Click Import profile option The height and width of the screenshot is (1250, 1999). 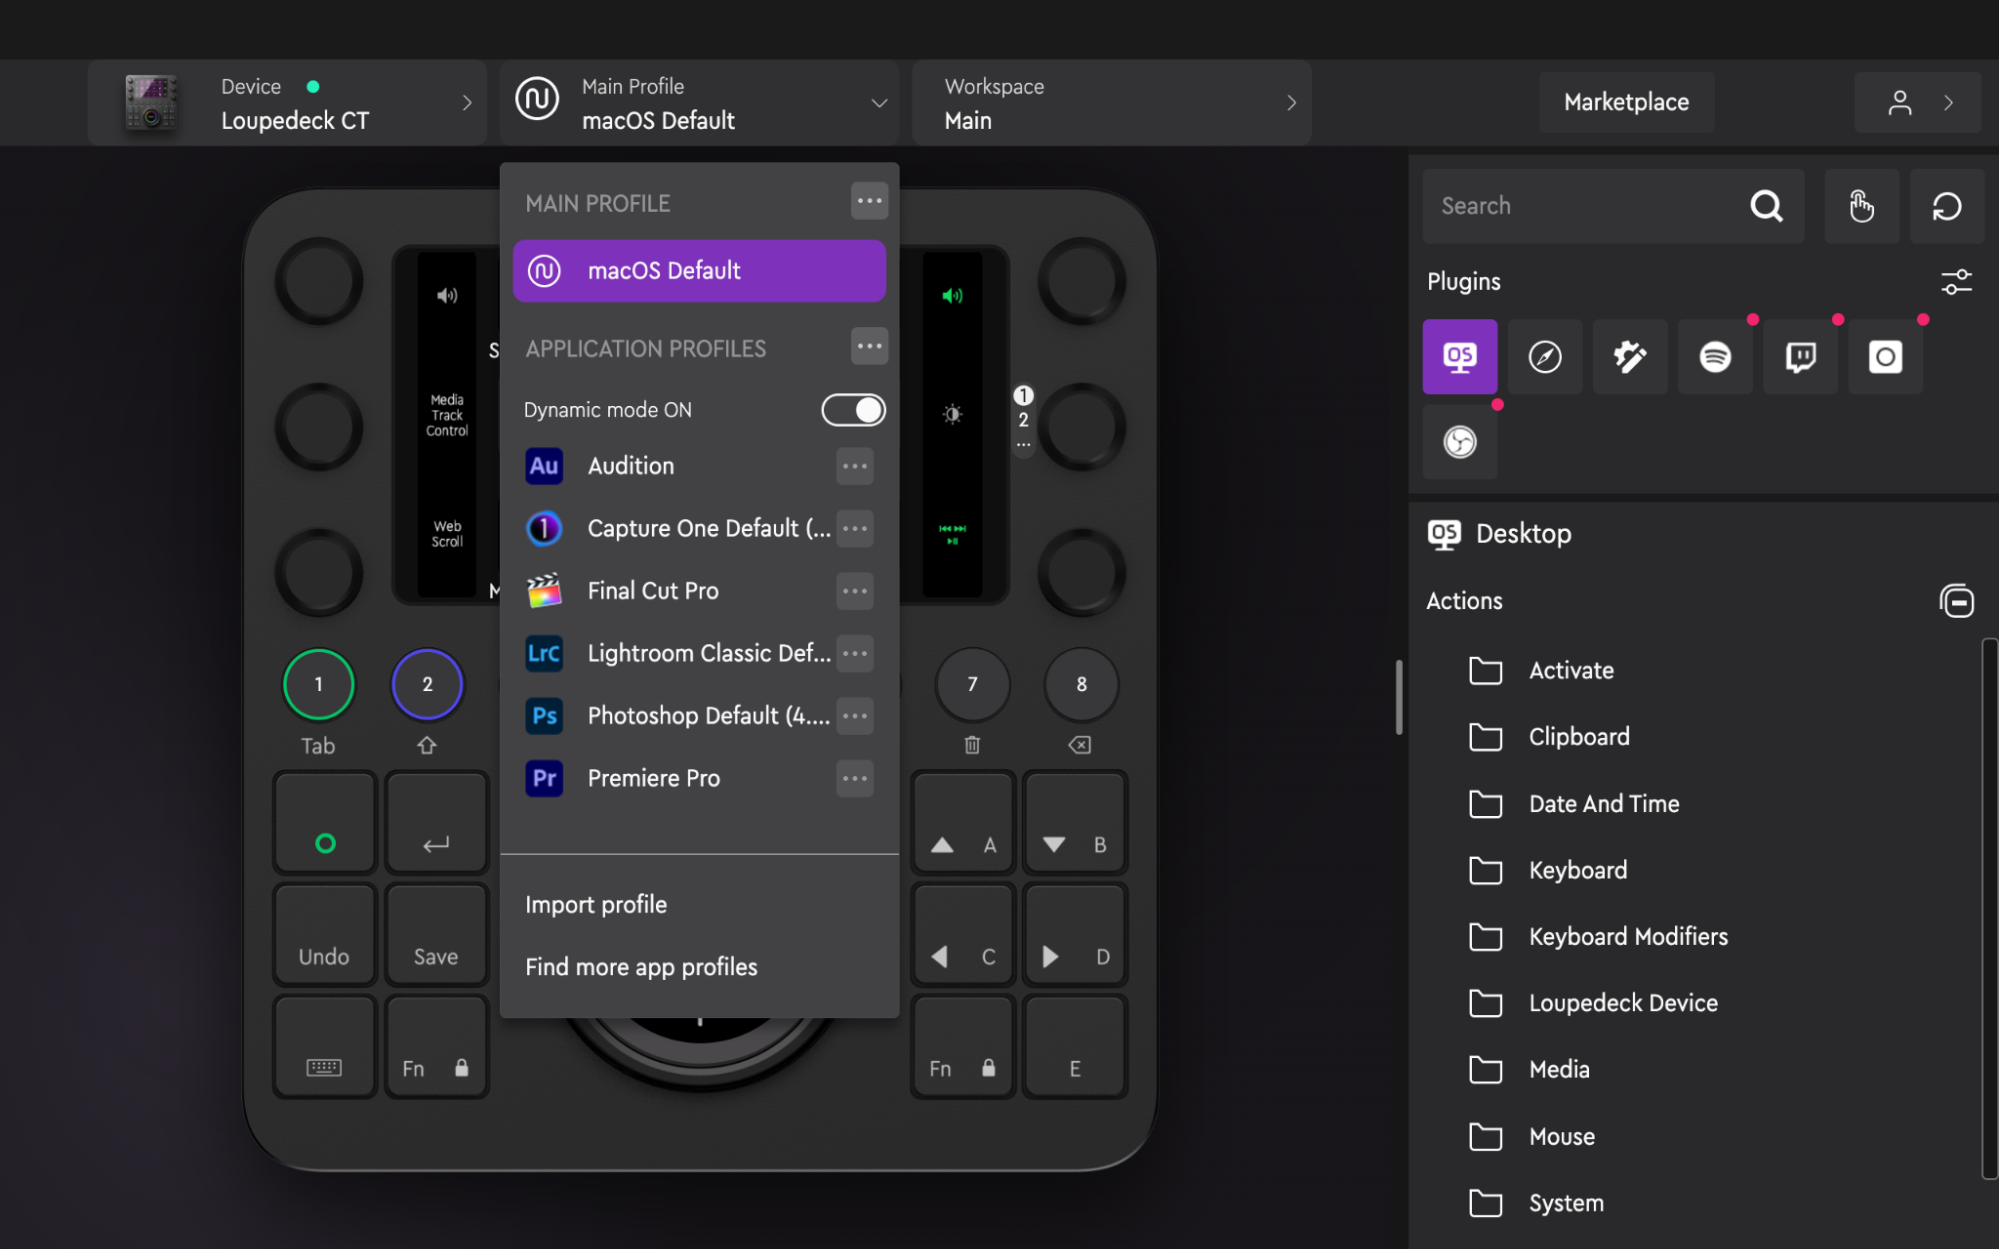[596, 903]
